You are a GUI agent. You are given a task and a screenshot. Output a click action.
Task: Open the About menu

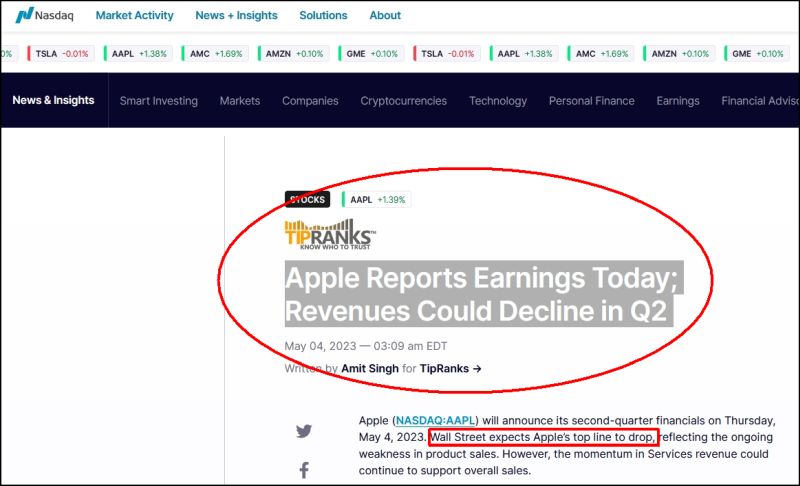click(385, 16)
